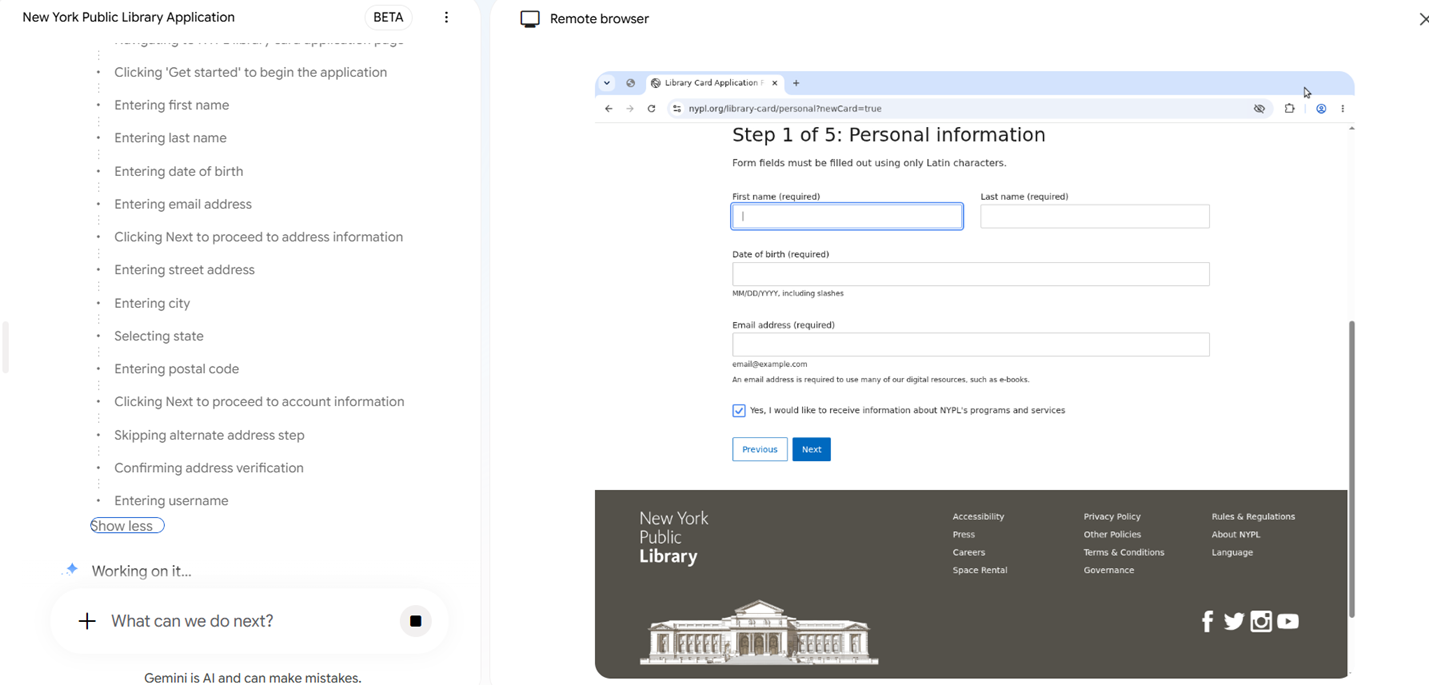Image resolution: width=1429 pixels, height=685 pixels.
Task: Open the Governance footer link
Action: [1109, 570]
